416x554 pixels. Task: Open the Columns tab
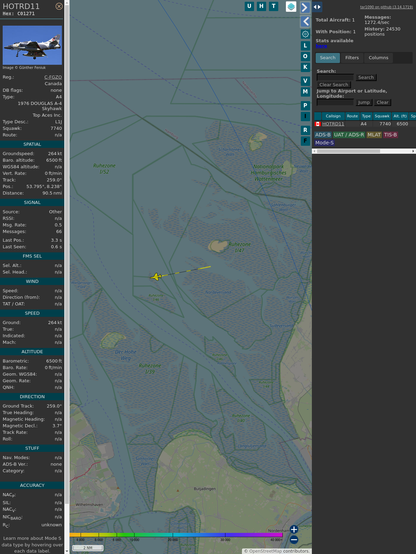click(379, 58)
